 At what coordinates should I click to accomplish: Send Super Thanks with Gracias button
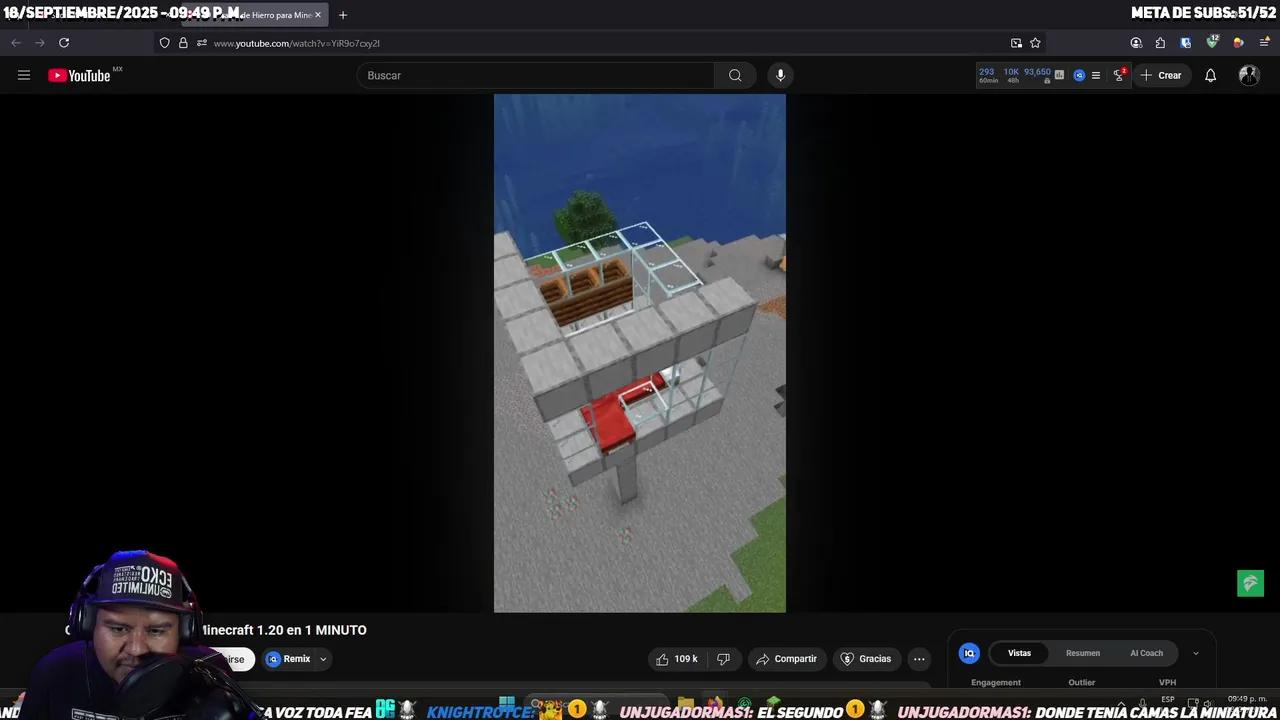point(866,659)
